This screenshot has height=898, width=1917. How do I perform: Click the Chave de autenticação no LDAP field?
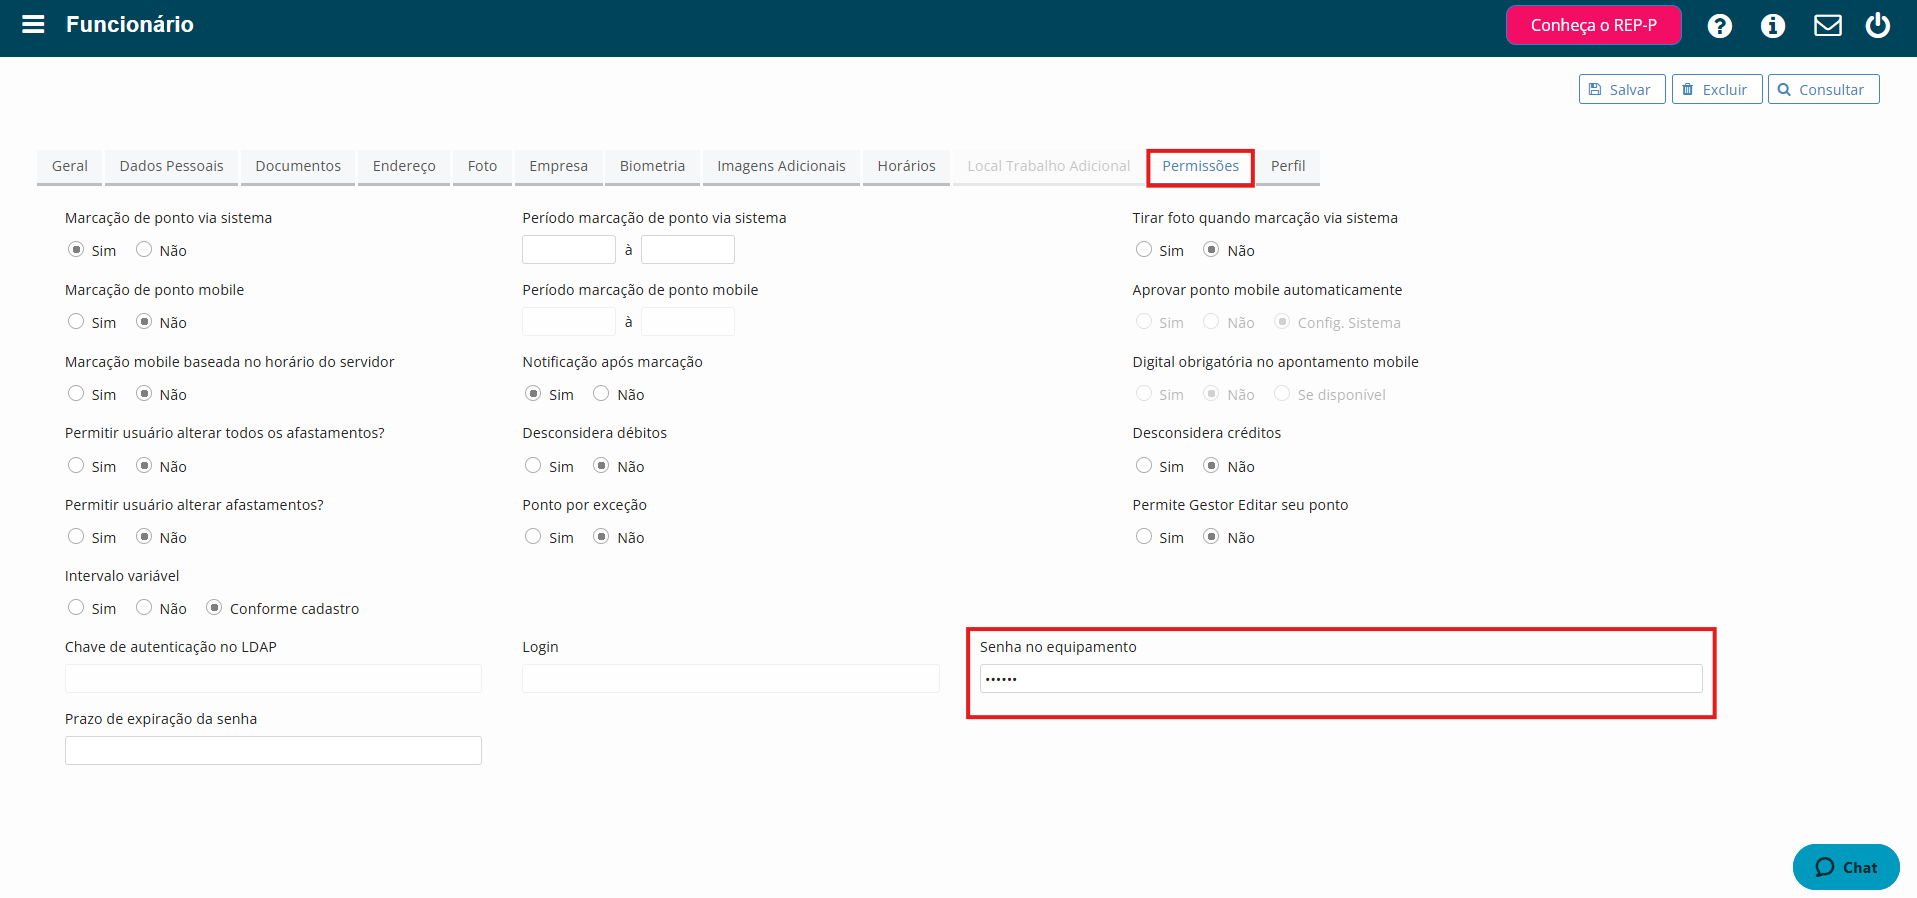tap(273, 678)
